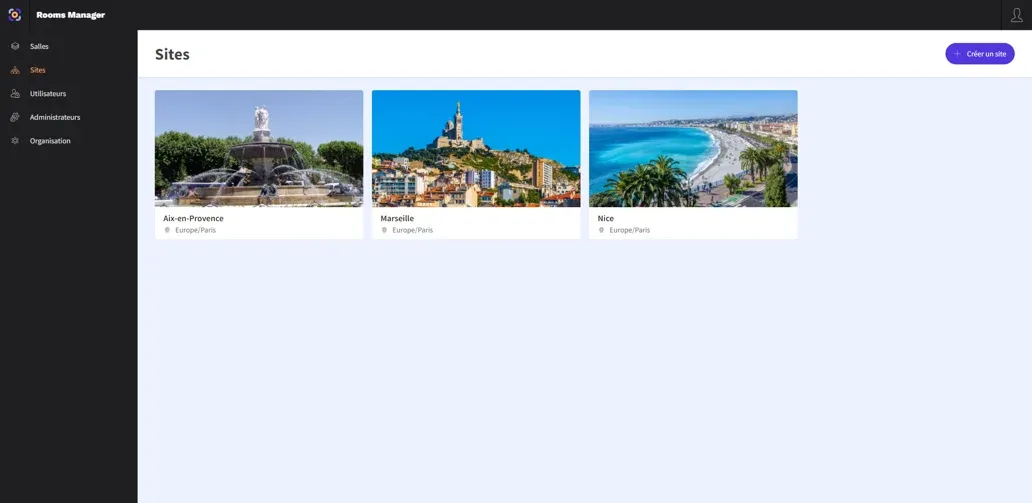
Task: Select the Aix-en-Provence site name
Action: click(194, 219)
